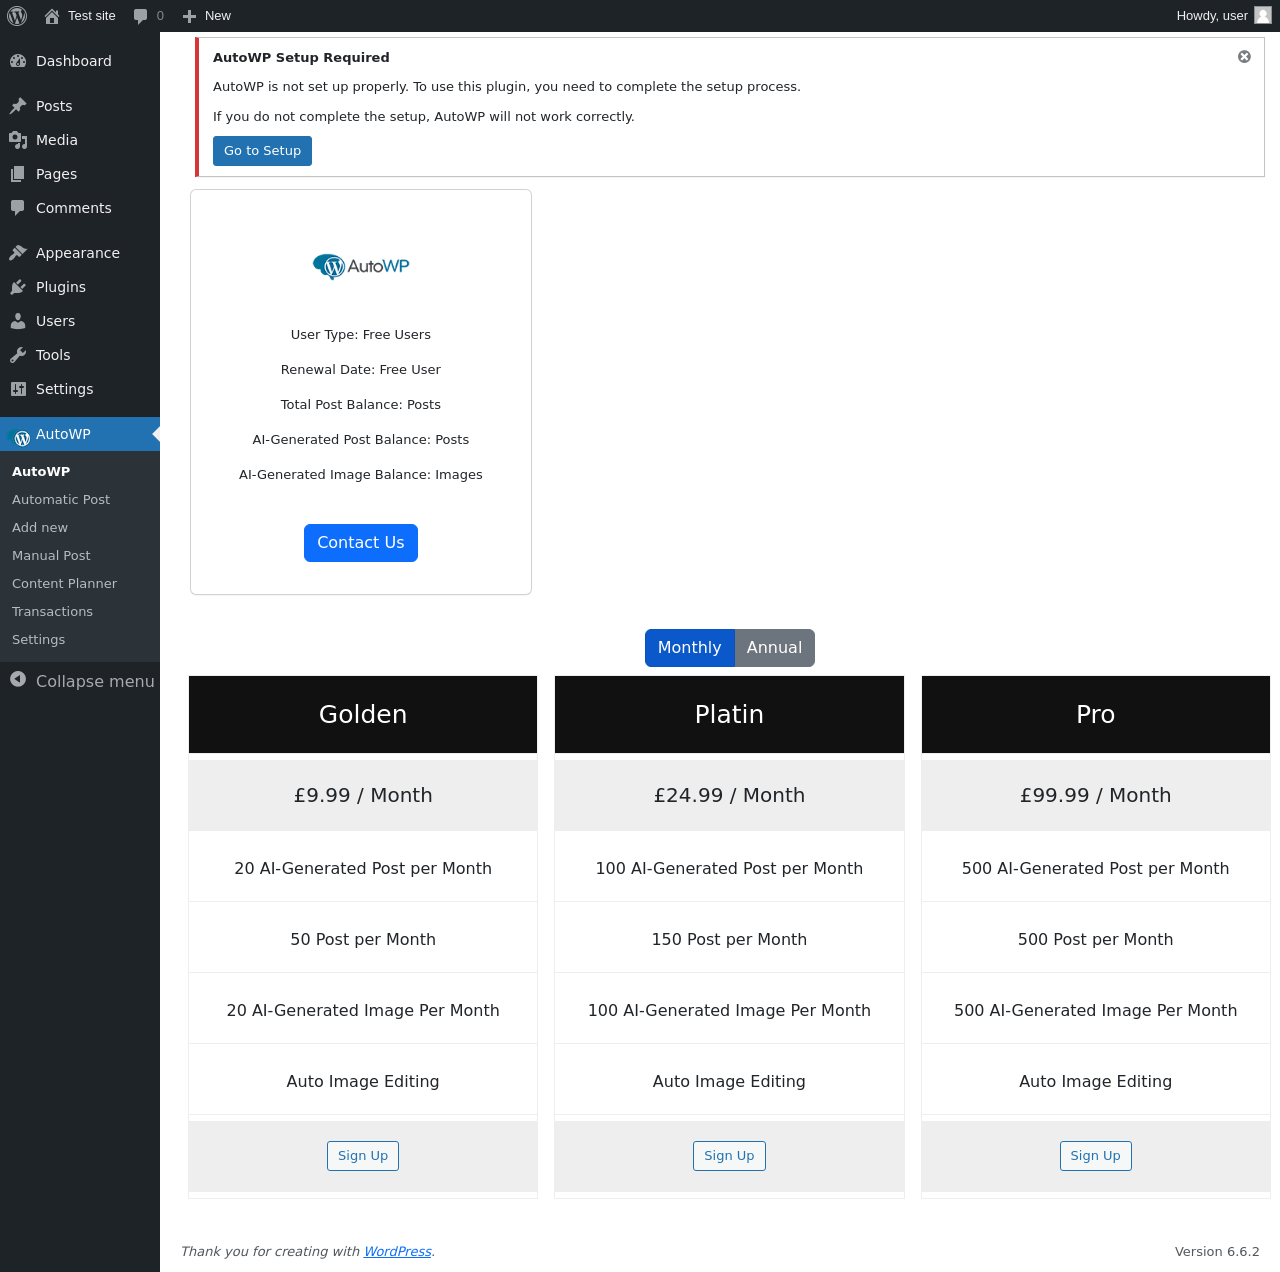The height and width of the screenshot is (1272, 1280).
Task: Click the AutoWP top-level menu item
Action: pos(80,434)
